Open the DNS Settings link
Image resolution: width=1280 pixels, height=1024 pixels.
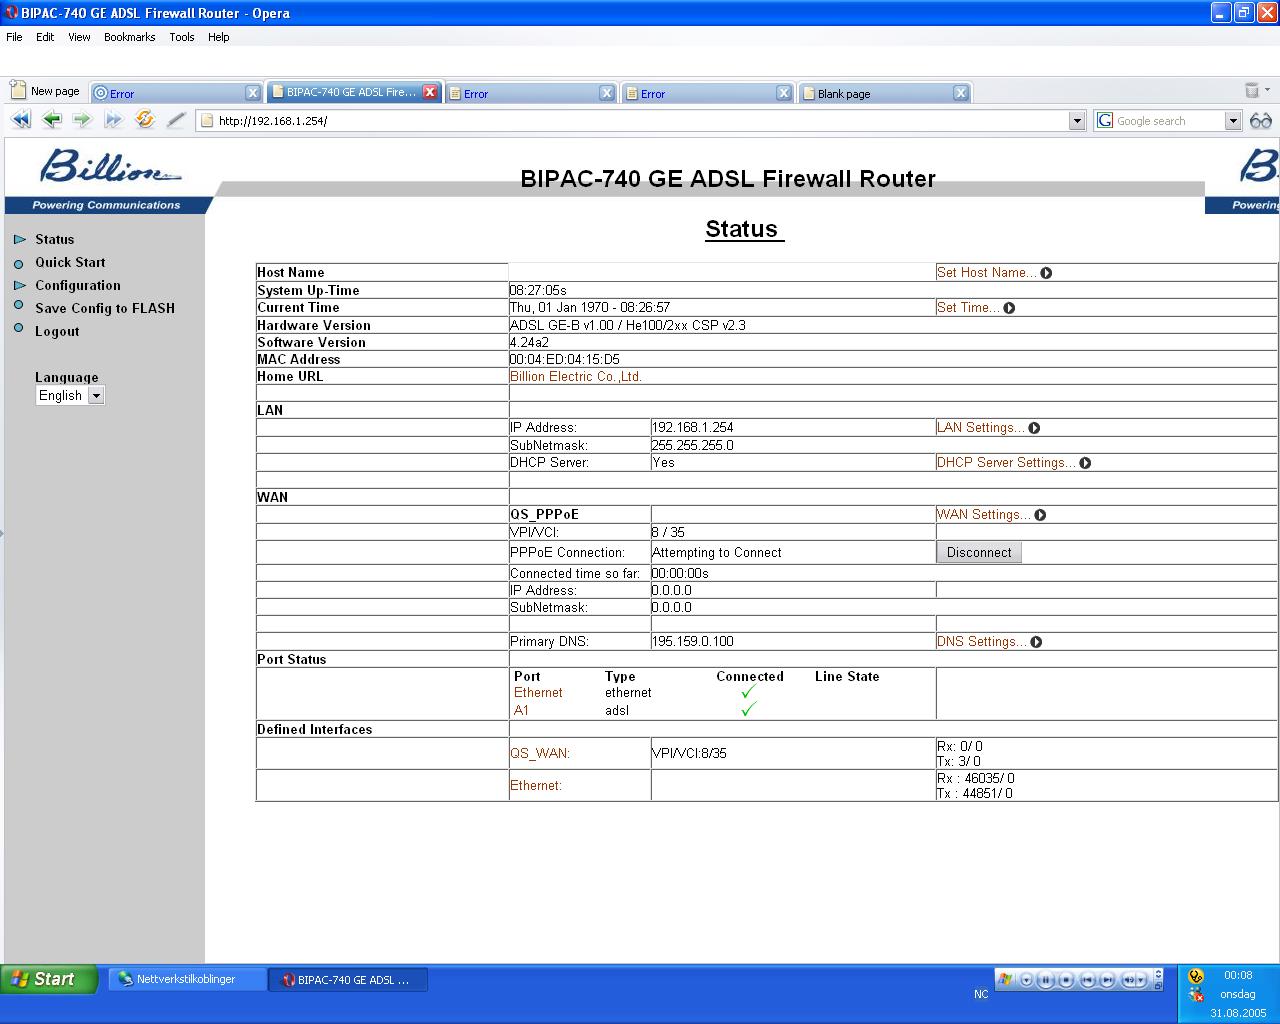coord(981,642)
